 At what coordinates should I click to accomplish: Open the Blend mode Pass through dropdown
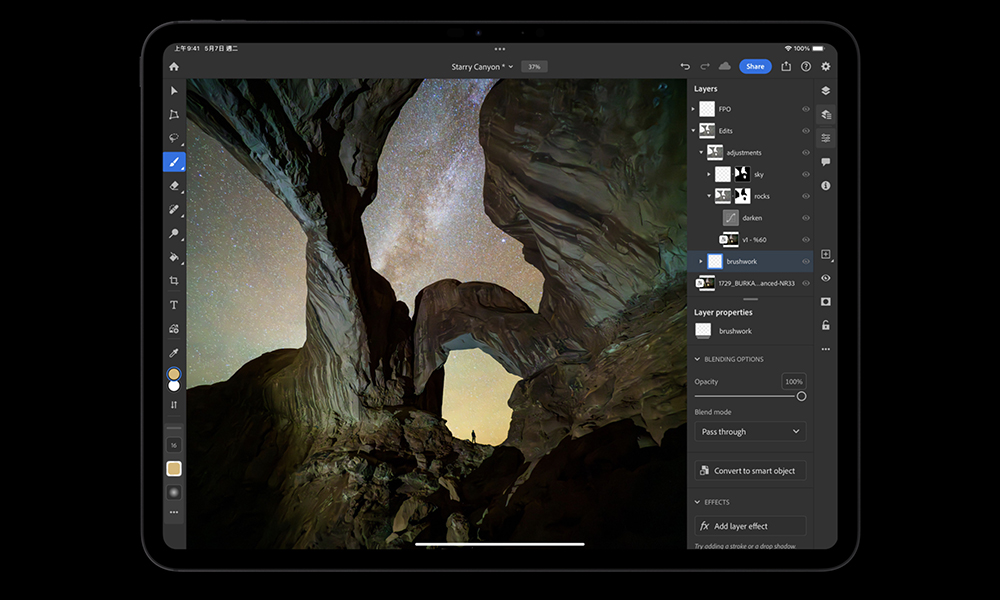pyautogui.click(x=750, y=432)
